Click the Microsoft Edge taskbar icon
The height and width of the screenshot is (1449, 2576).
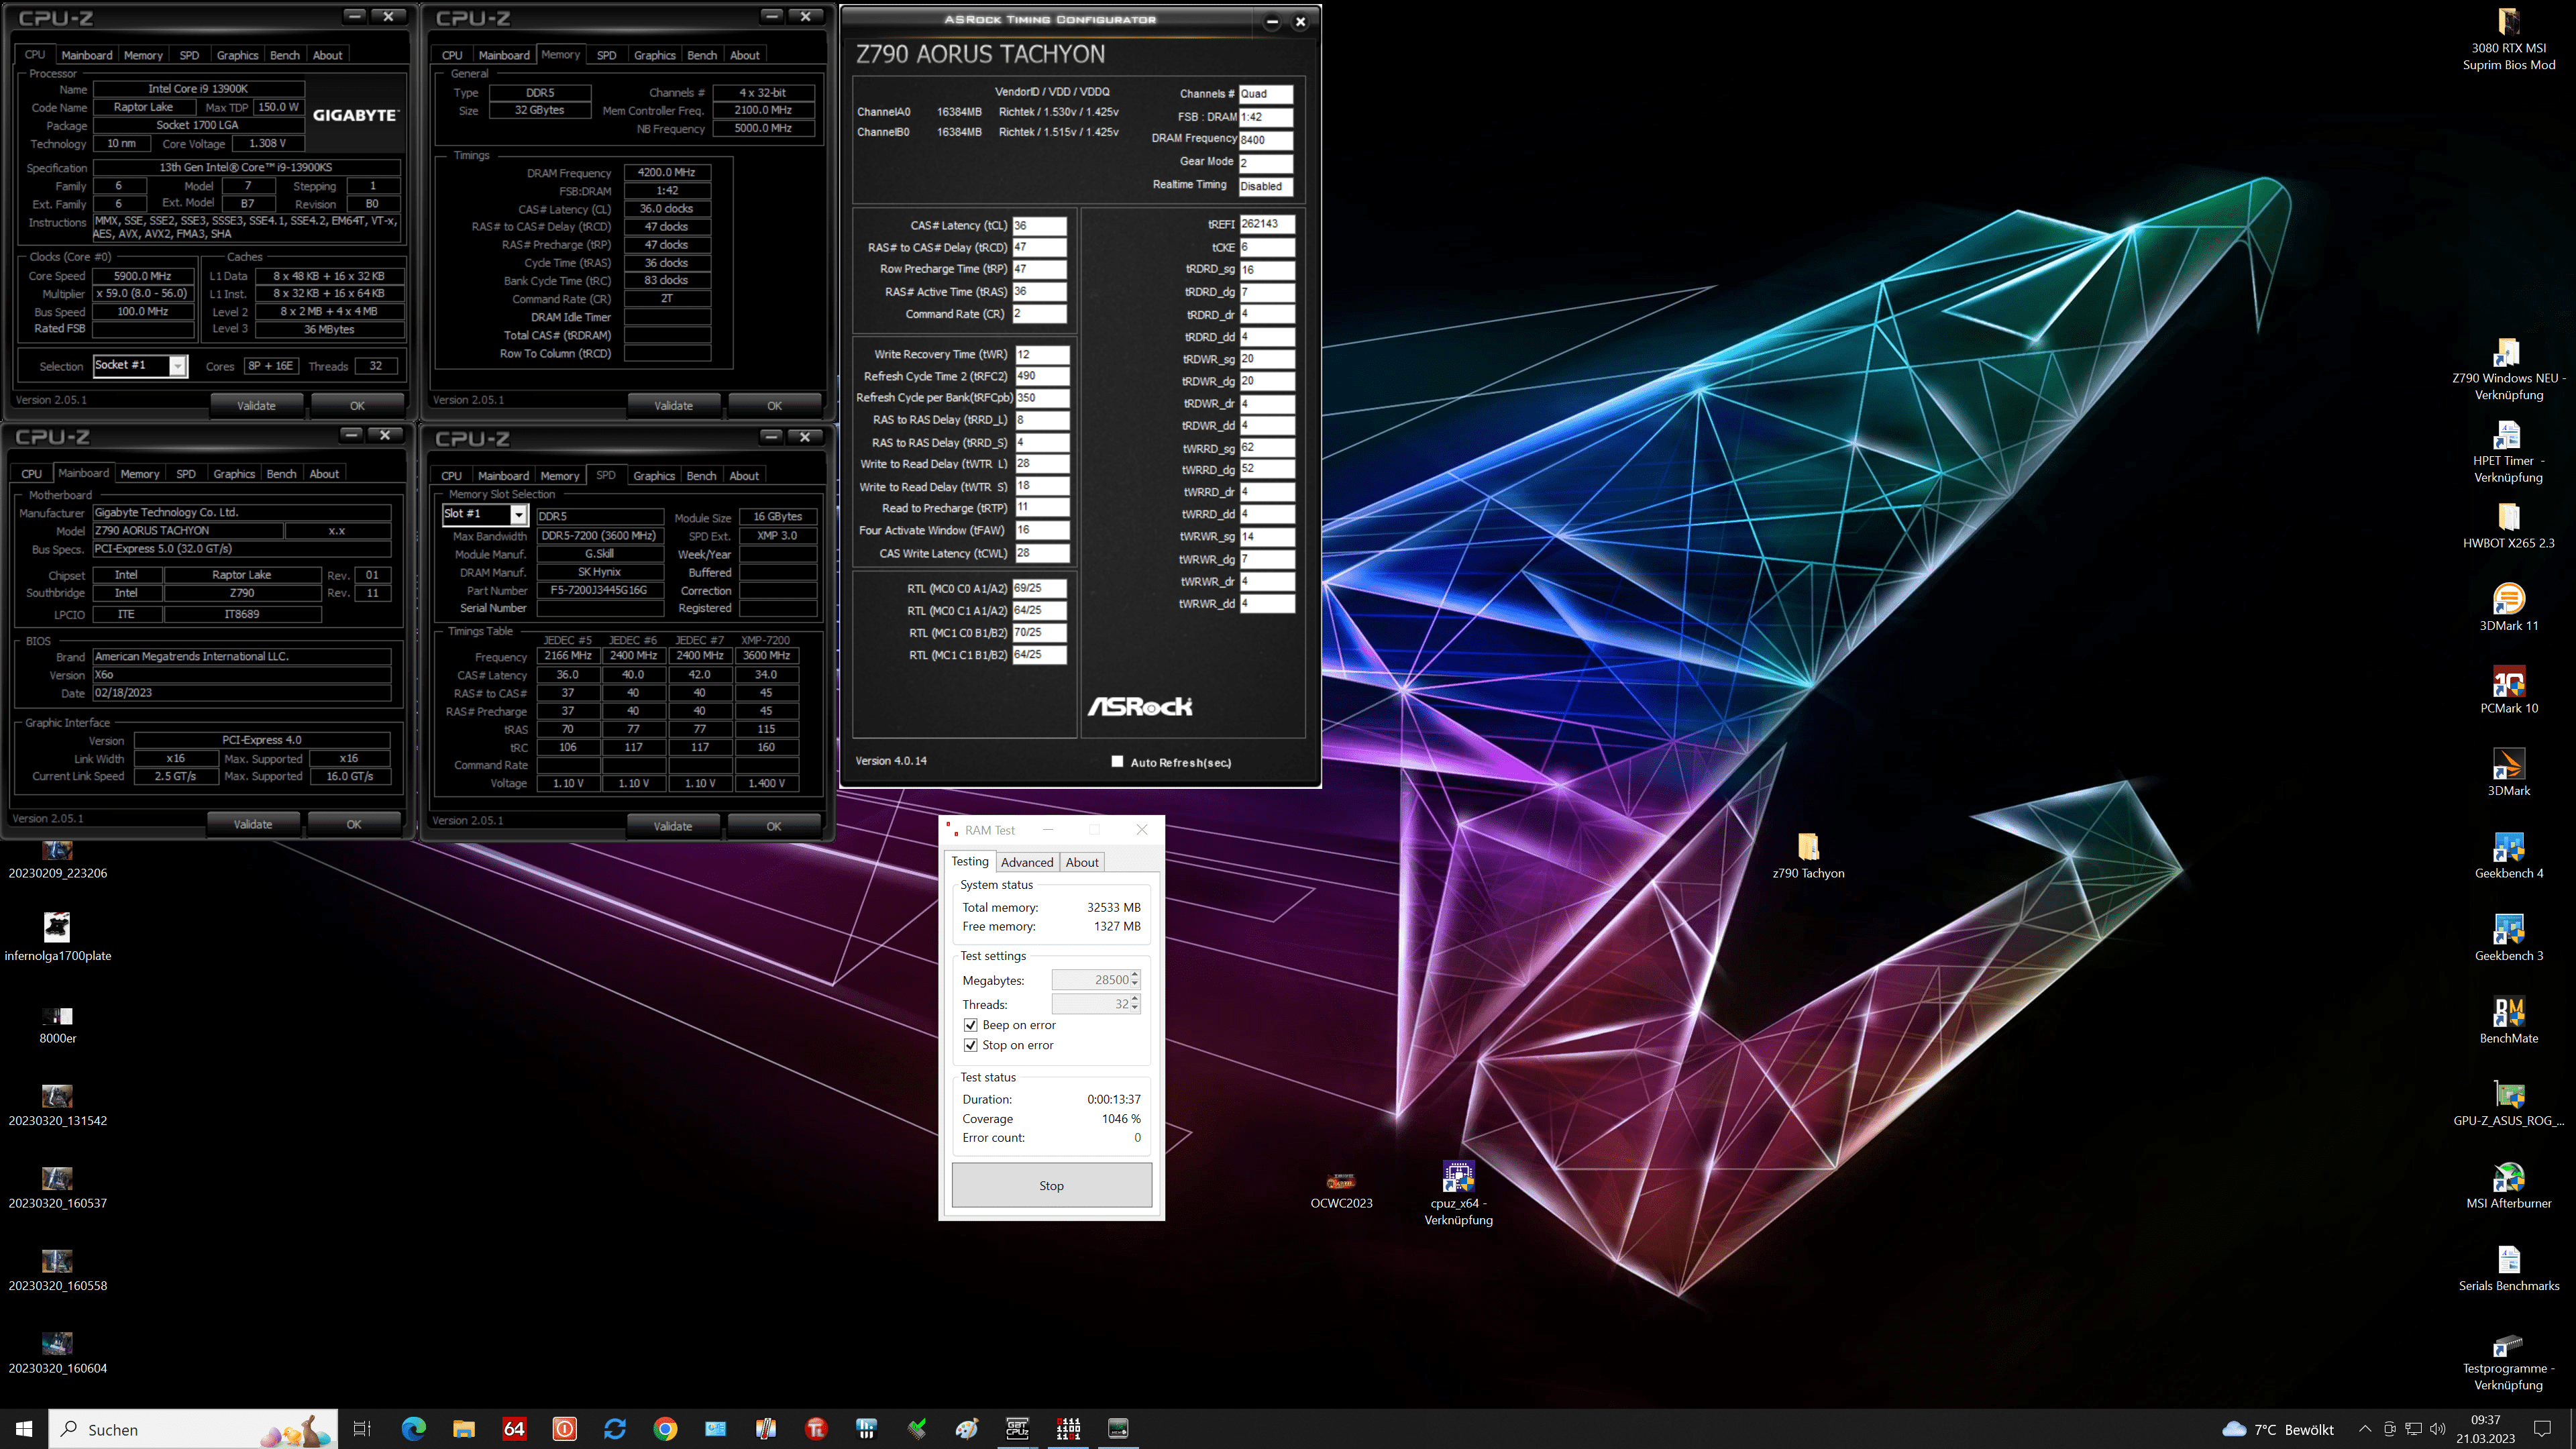(x=413, y=1428)
